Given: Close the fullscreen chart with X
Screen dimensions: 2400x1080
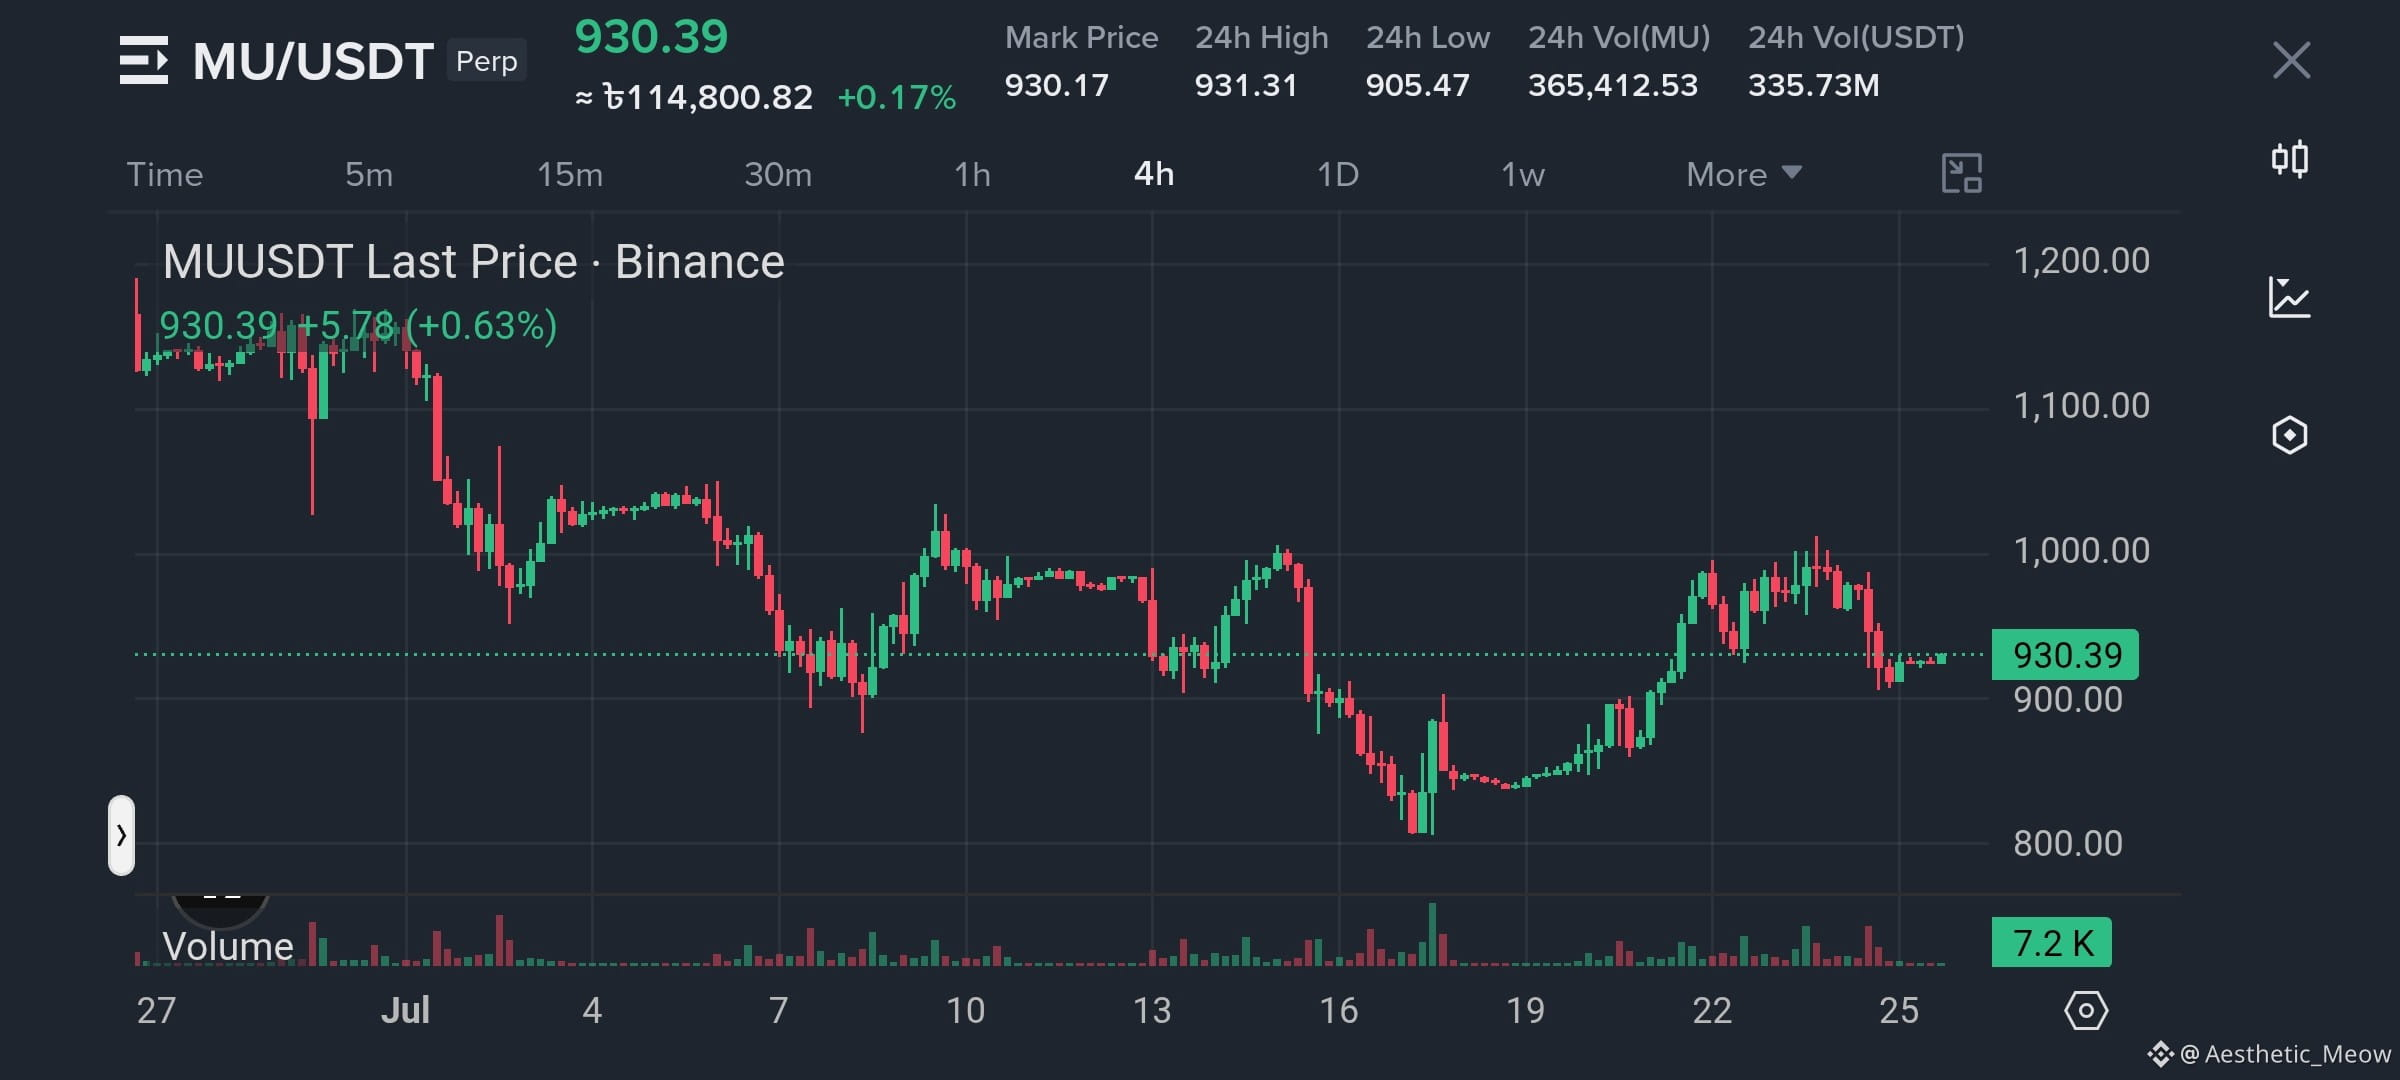Looking at the screenshot, I should pyautogui.click(x=2291, y=60).
